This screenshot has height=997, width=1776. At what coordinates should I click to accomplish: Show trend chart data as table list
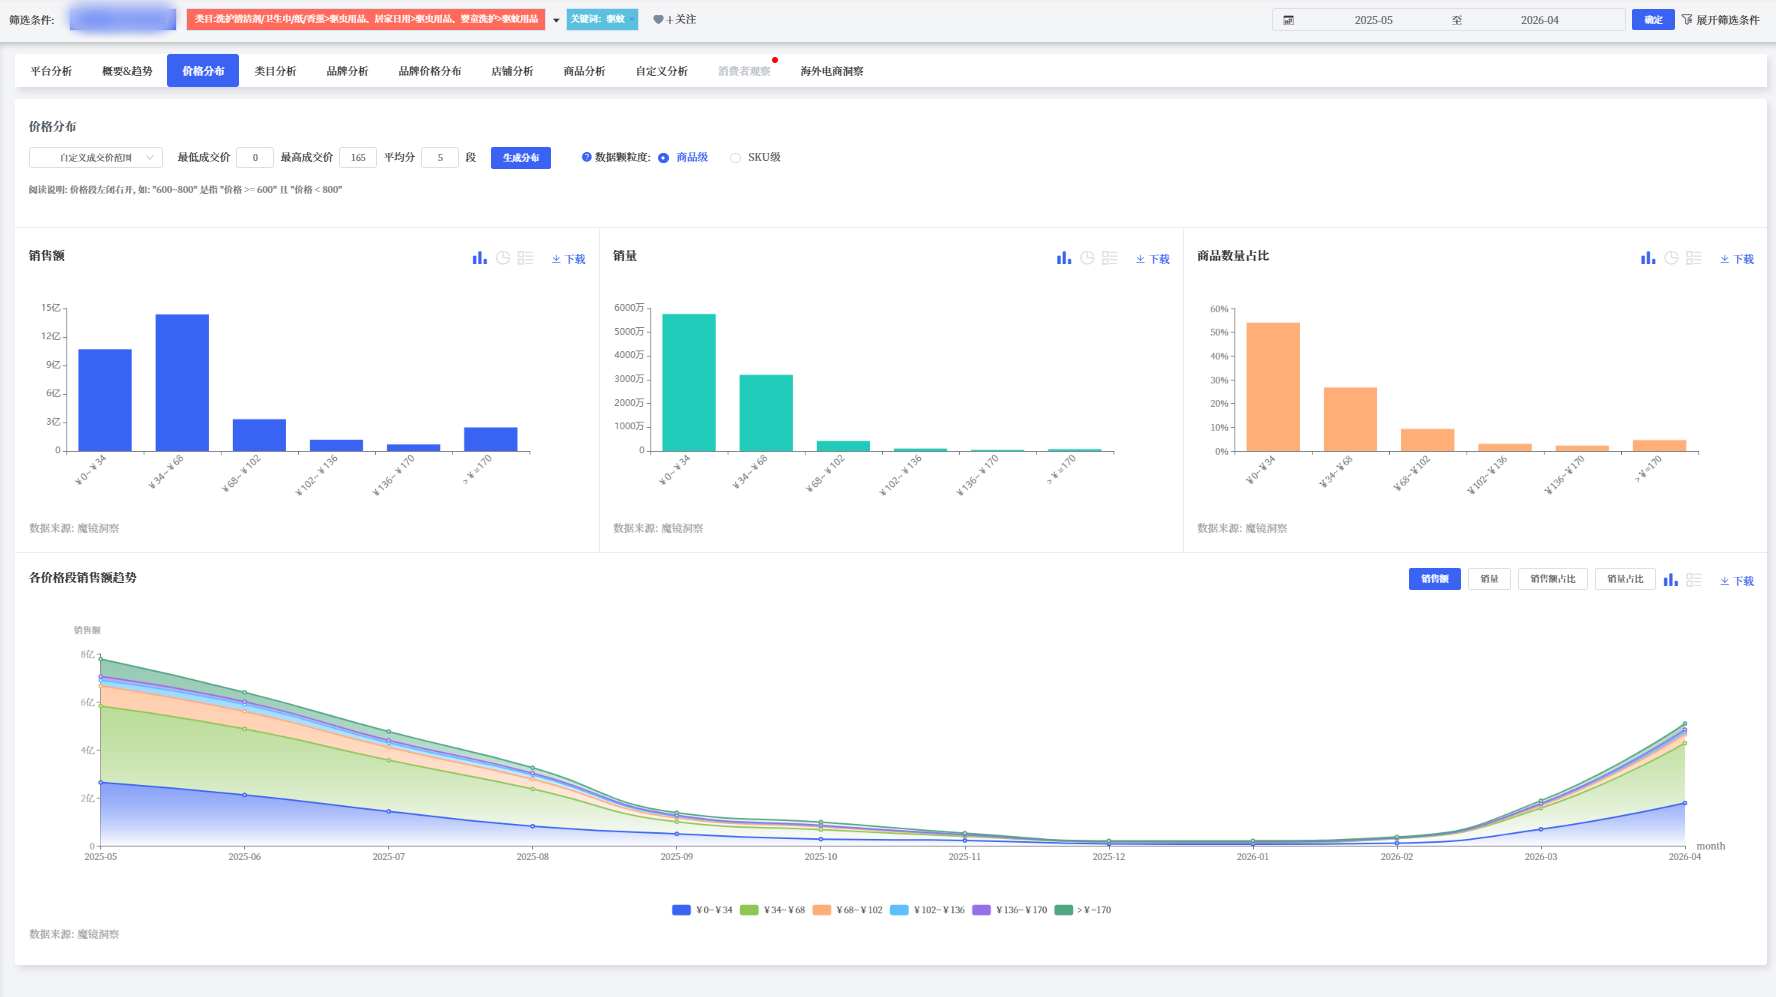(x=1693, y=580)
